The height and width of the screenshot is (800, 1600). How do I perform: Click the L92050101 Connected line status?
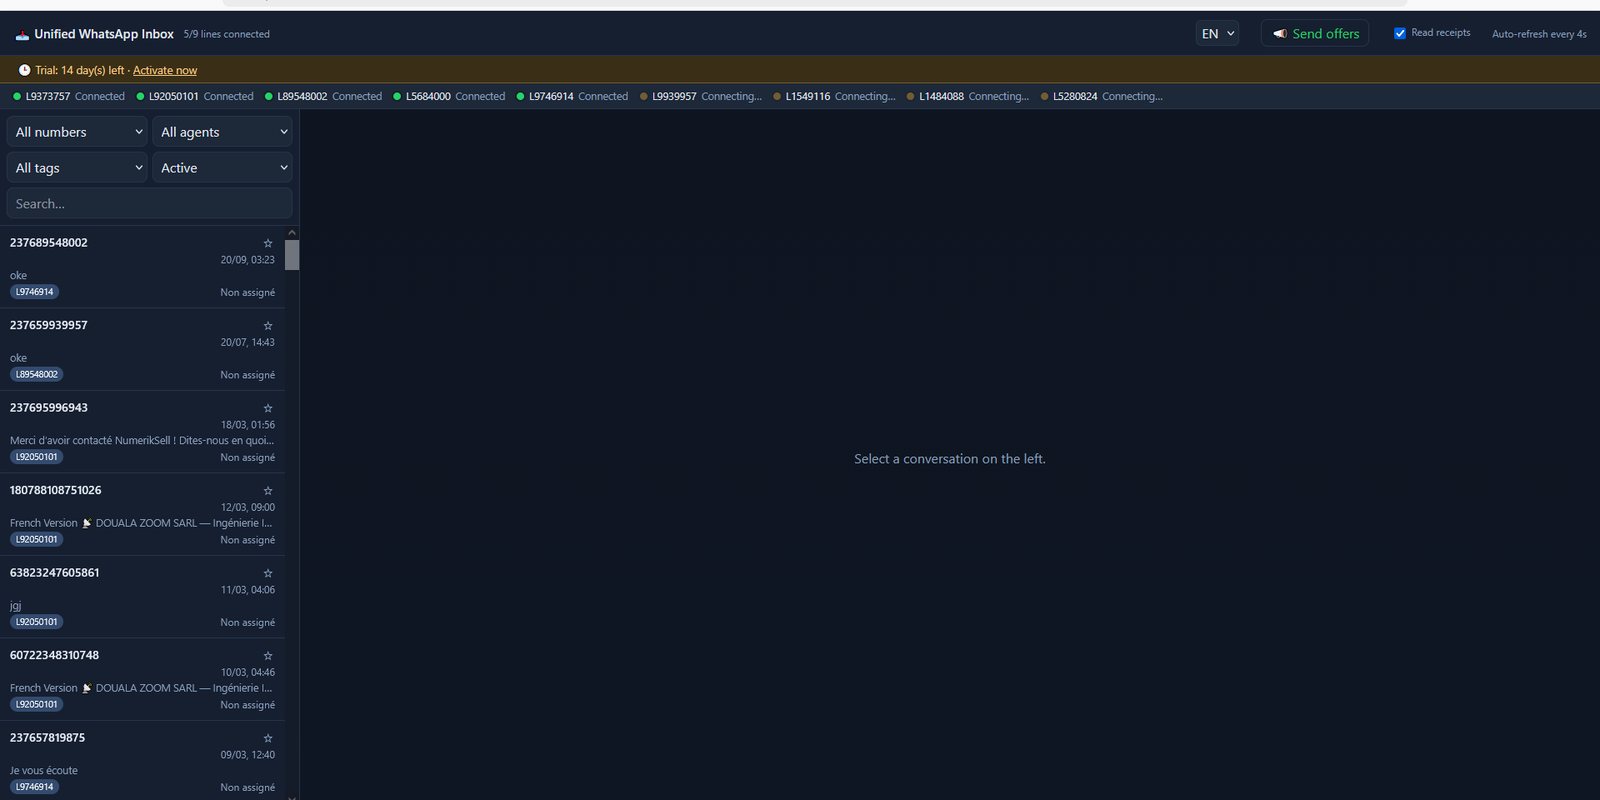(x=195, y=97)
